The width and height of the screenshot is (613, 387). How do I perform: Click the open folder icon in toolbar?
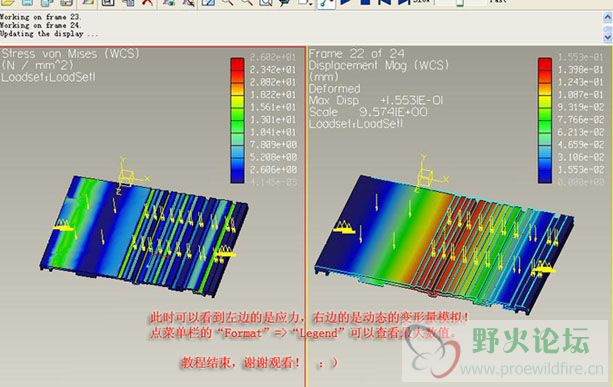point(8,2)
